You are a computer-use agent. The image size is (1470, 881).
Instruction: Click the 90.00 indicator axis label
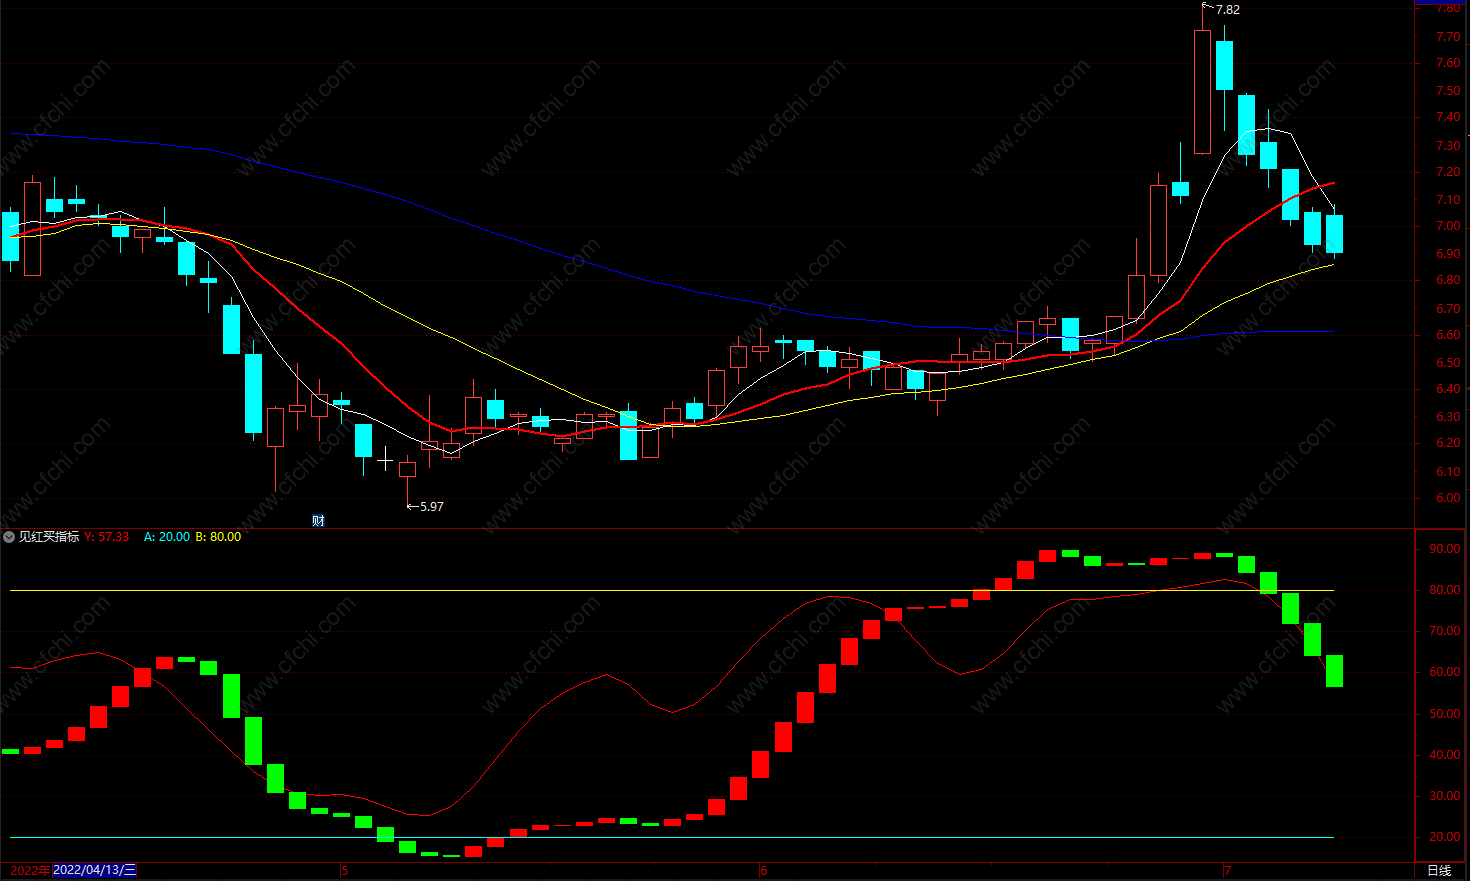point(1444,549)
